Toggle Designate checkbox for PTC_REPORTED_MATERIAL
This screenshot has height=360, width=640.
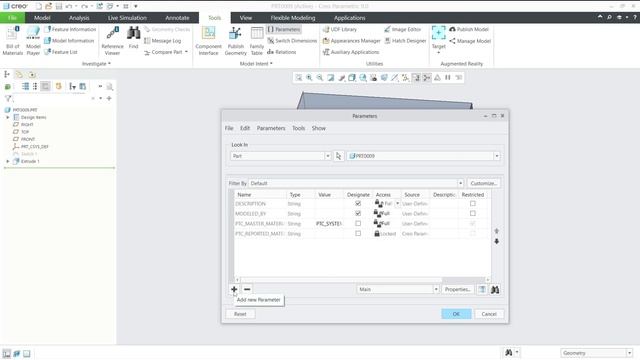click(x=358, y=233)
